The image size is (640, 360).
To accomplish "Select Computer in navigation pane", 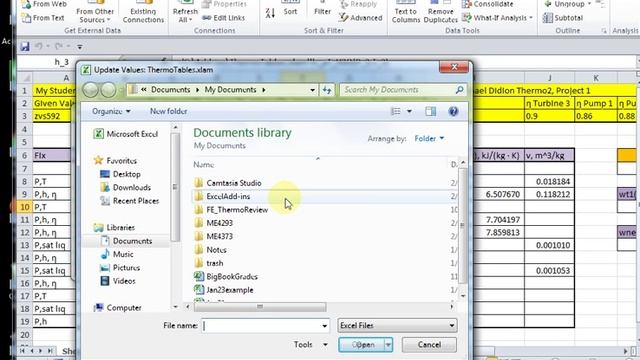I will pyautogui.click(x=118, y=308).
